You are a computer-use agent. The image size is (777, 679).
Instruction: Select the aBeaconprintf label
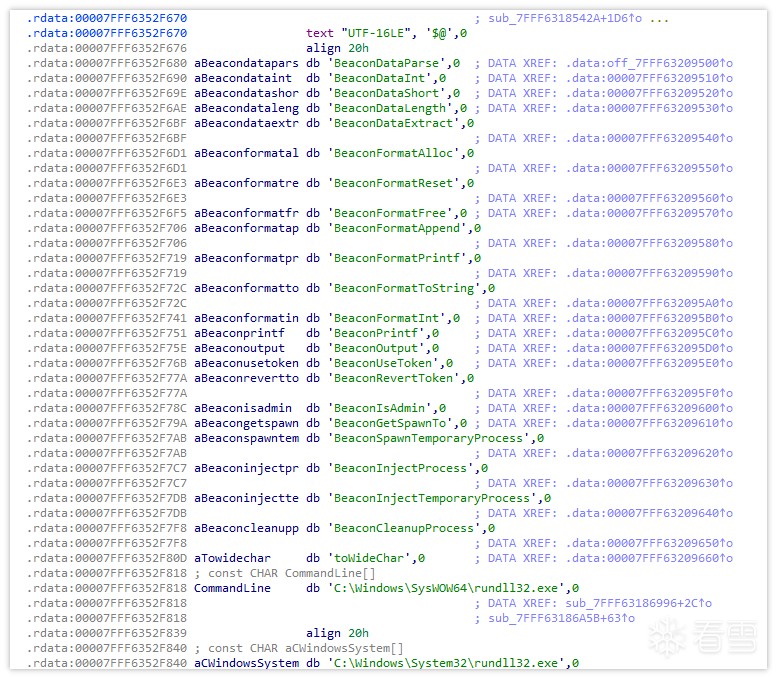[x=239, y=333]
